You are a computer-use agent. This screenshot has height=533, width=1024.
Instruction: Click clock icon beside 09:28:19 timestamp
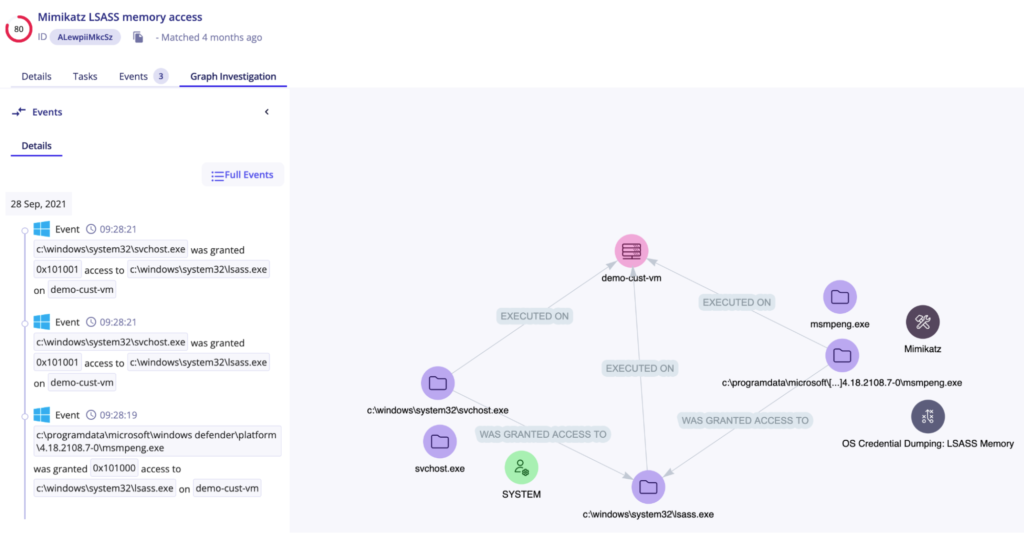[x=91, y=415]
